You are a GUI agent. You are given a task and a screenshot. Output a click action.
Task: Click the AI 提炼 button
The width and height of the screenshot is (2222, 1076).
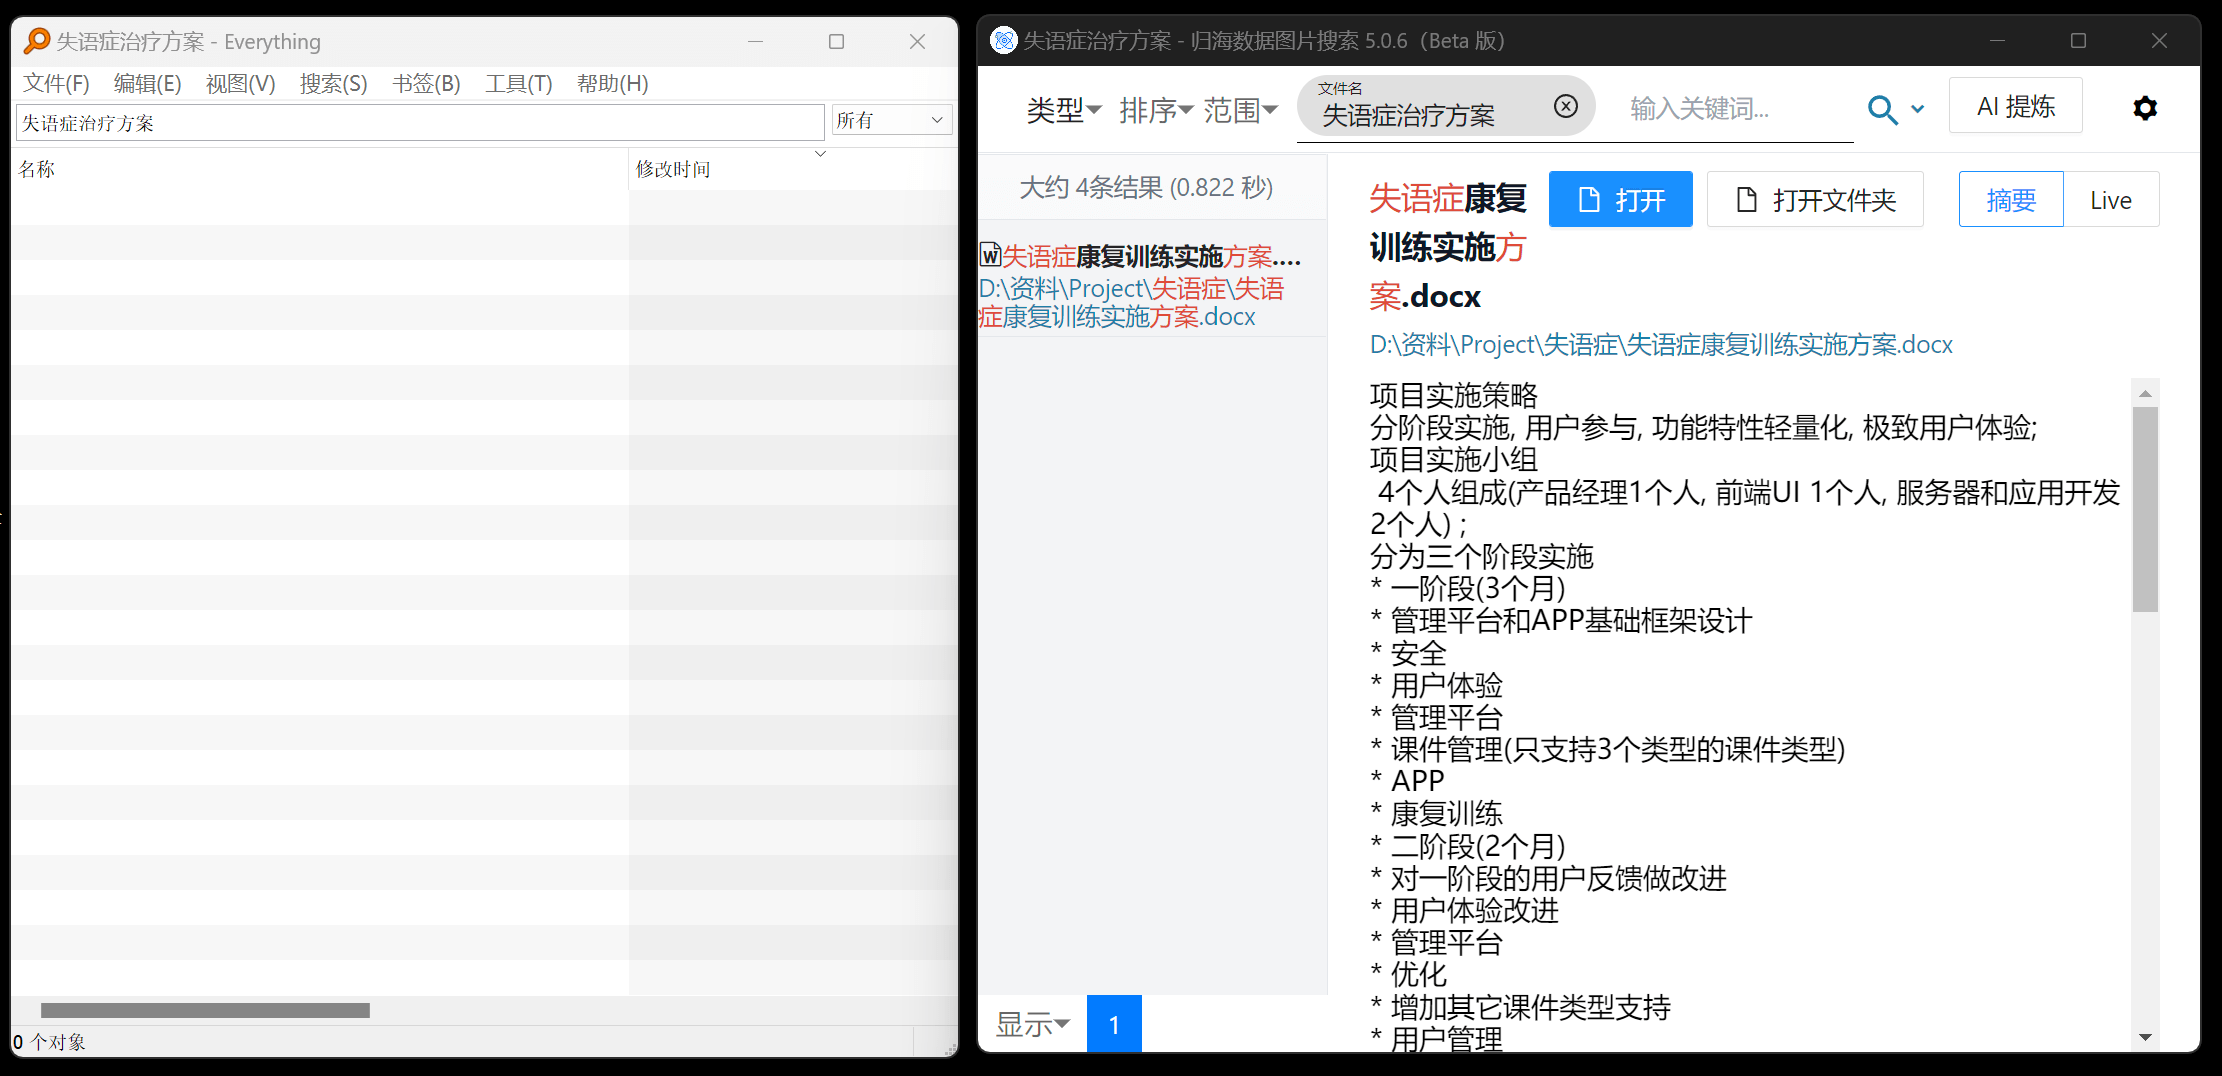pos(2015,105)
